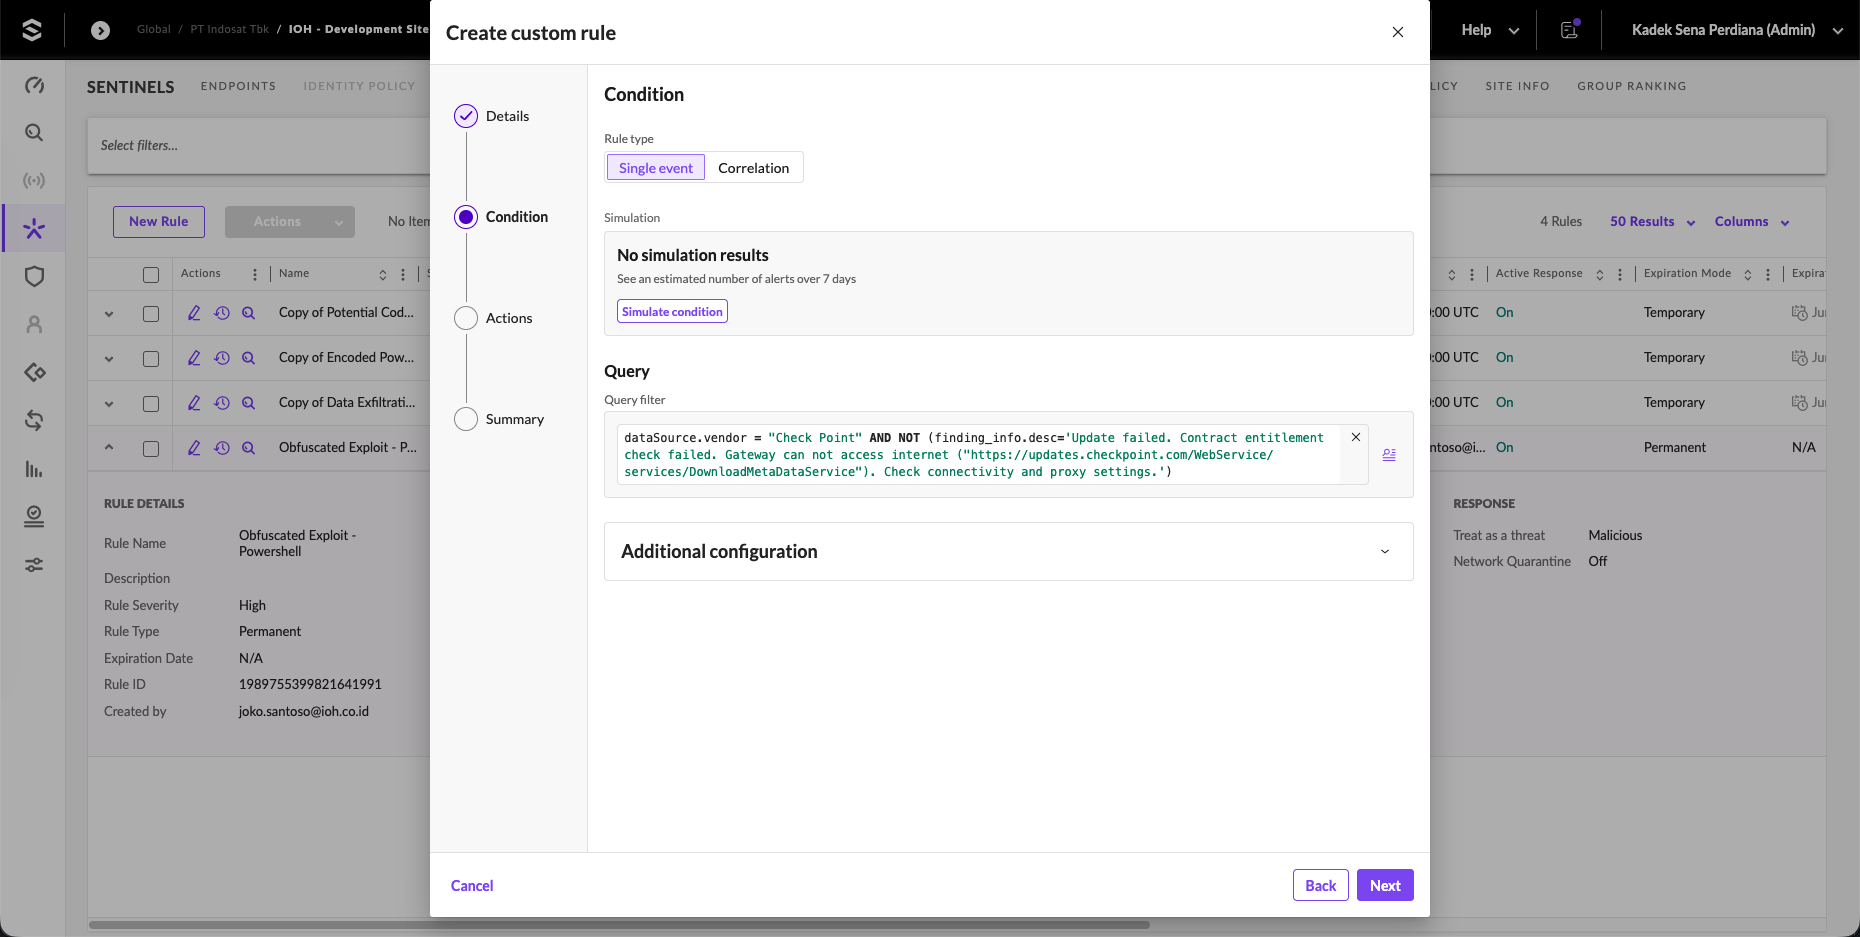The width and height of the screenshot is (1860, 937).
Task: Open Name column options menu
Action: coord(403,274)
